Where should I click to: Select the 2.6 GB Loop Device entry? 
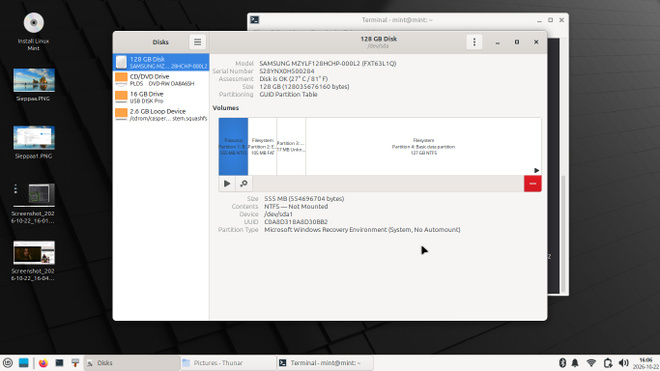pyautogui.click(x=161, y=115)
